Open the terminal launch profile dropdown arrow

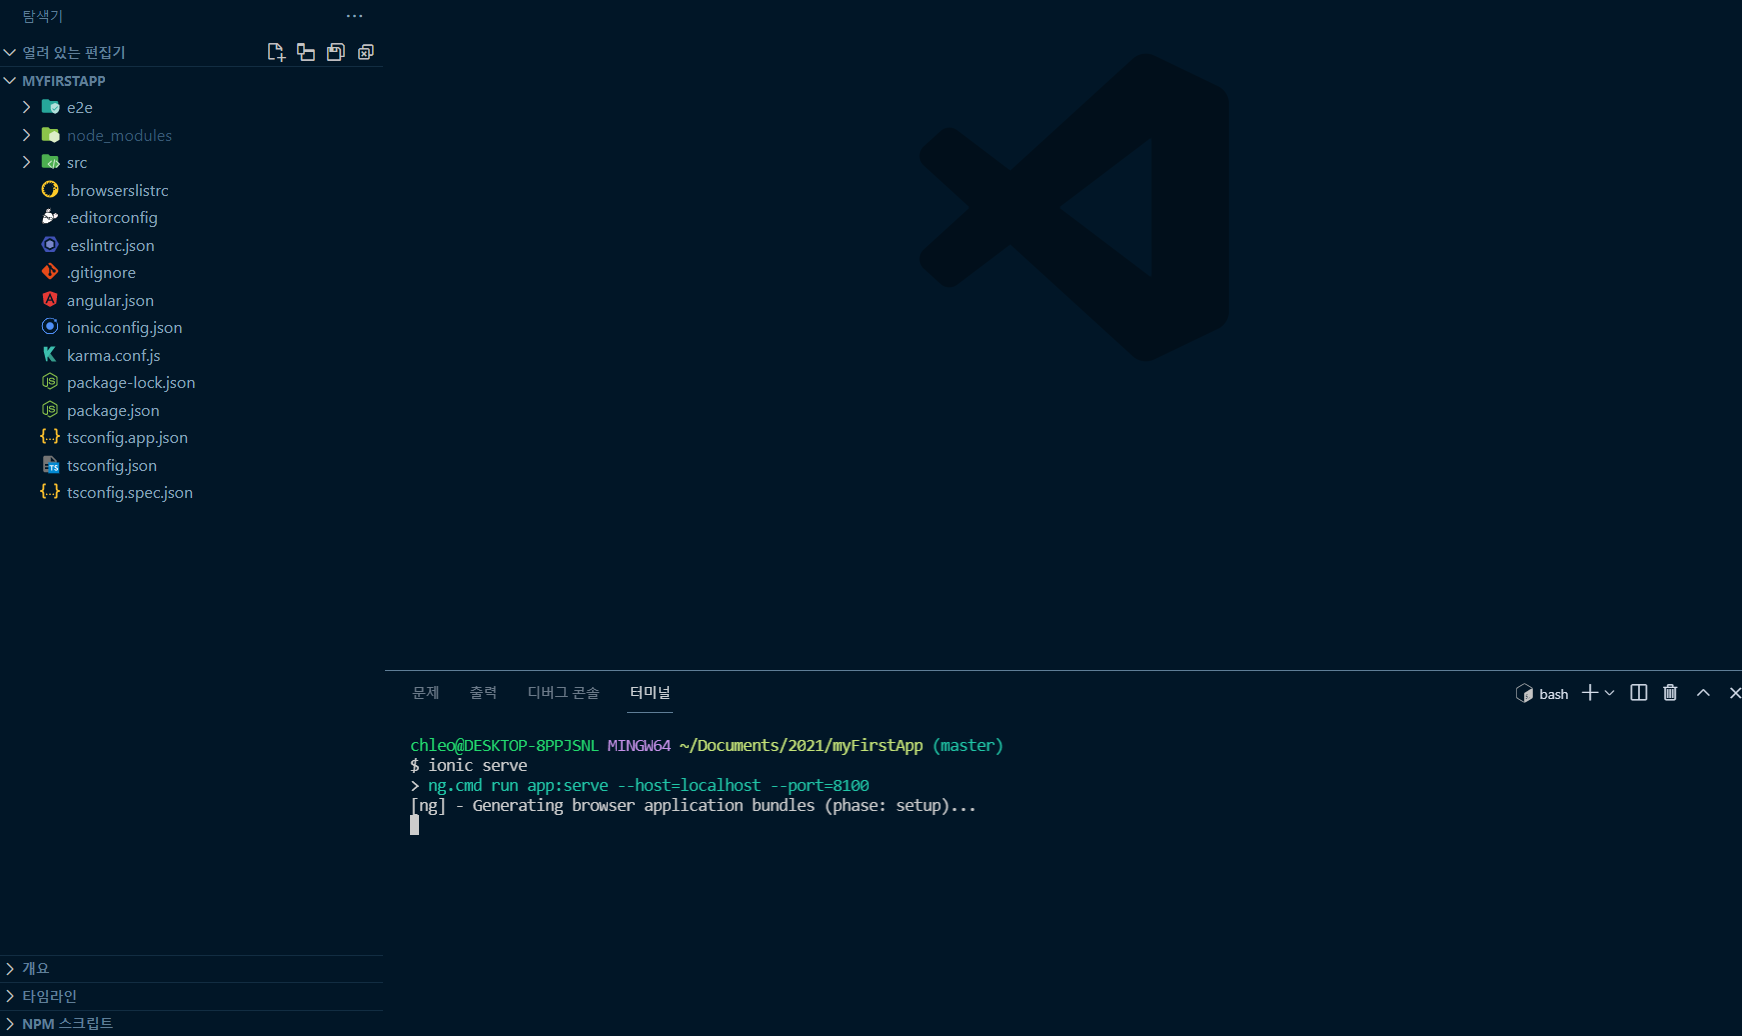coord(1609,693)
